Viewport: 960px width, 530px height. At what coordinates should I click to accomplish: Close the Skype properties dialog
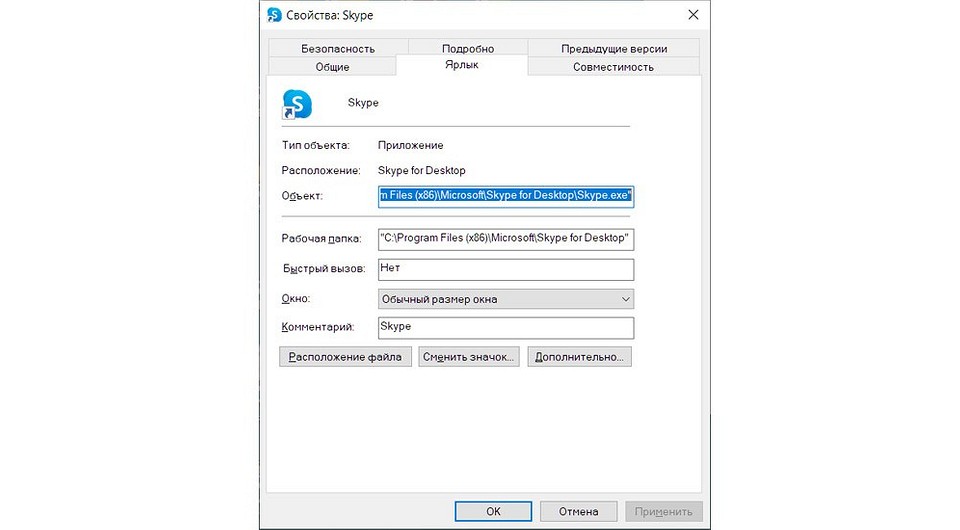pos(692,14)
